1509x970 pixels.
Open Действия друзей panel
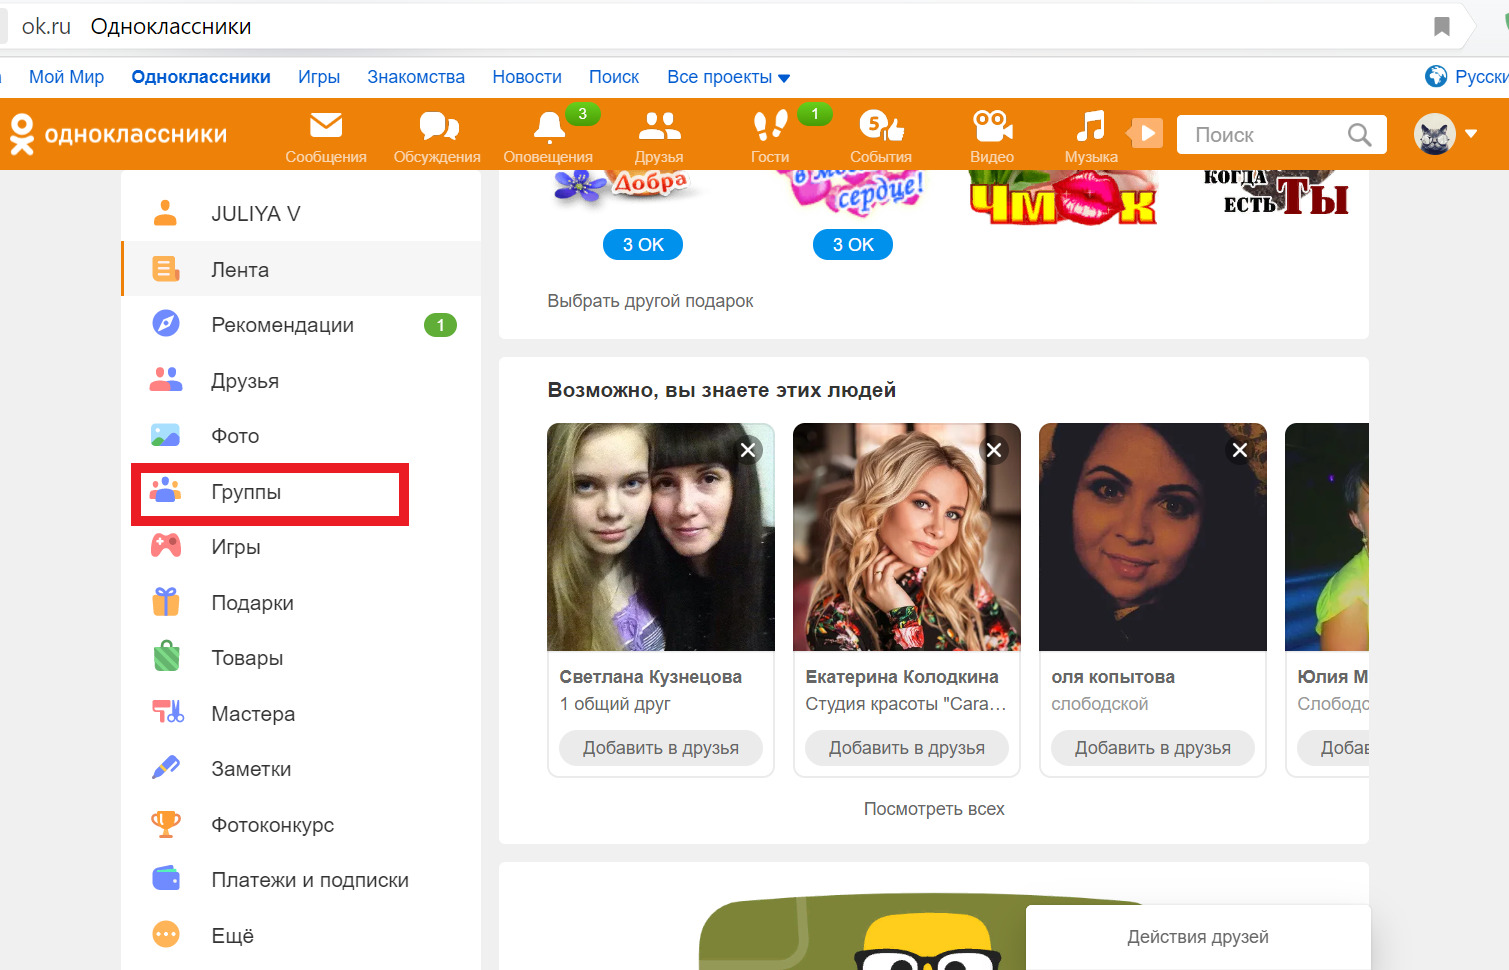coord(1198,937)
